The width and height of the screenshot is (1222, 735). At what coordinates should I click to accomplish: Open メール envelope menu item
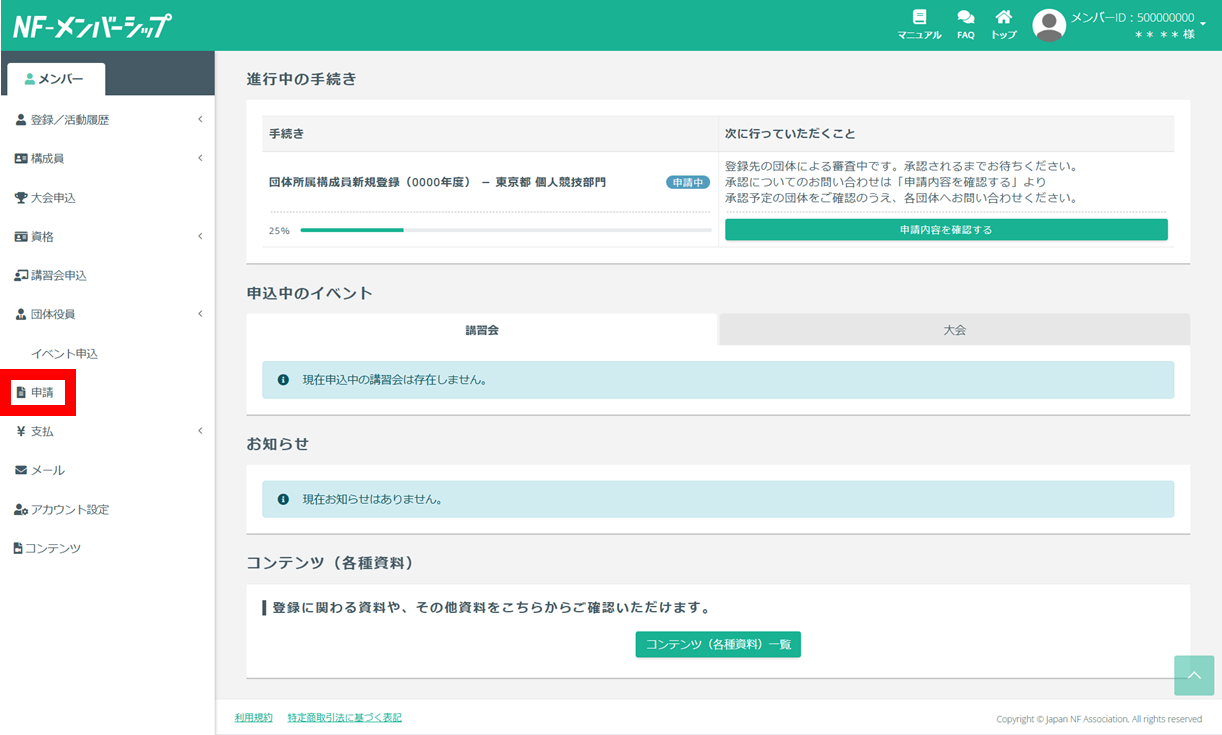(47, 470)
